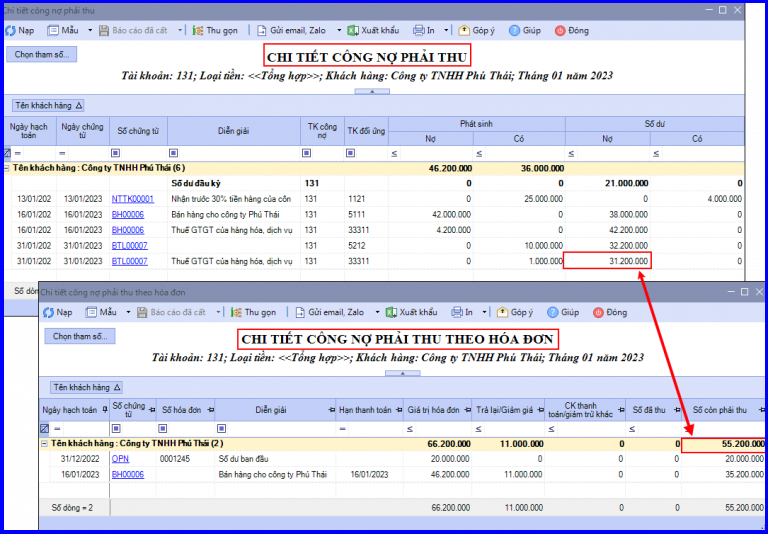Screen dimensions: 768x534
Task: Open the OPN voucher link in lower grid
Action: click(x=120, y=459)
